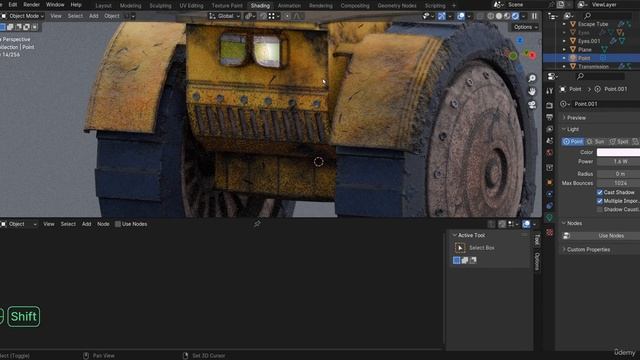Toggle Multiple Importance checkbox

point(600,201)
